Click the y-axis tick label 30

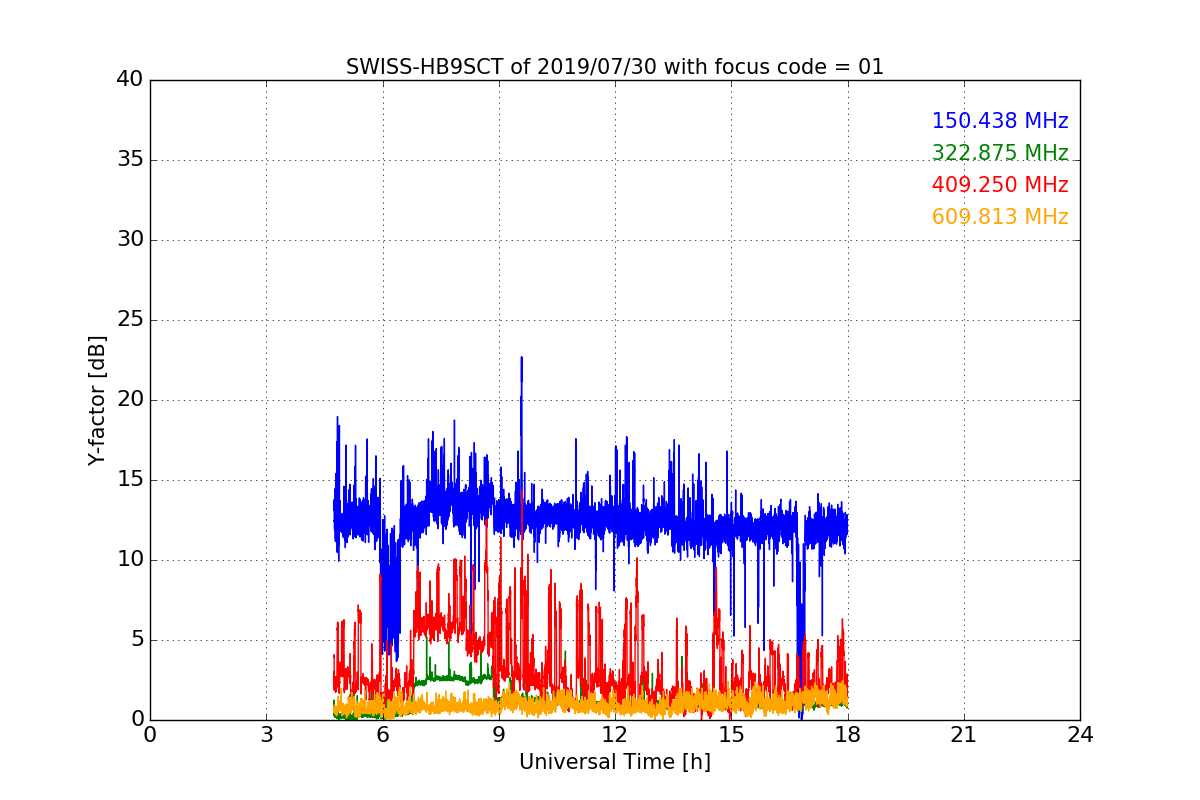coord(129,240)
